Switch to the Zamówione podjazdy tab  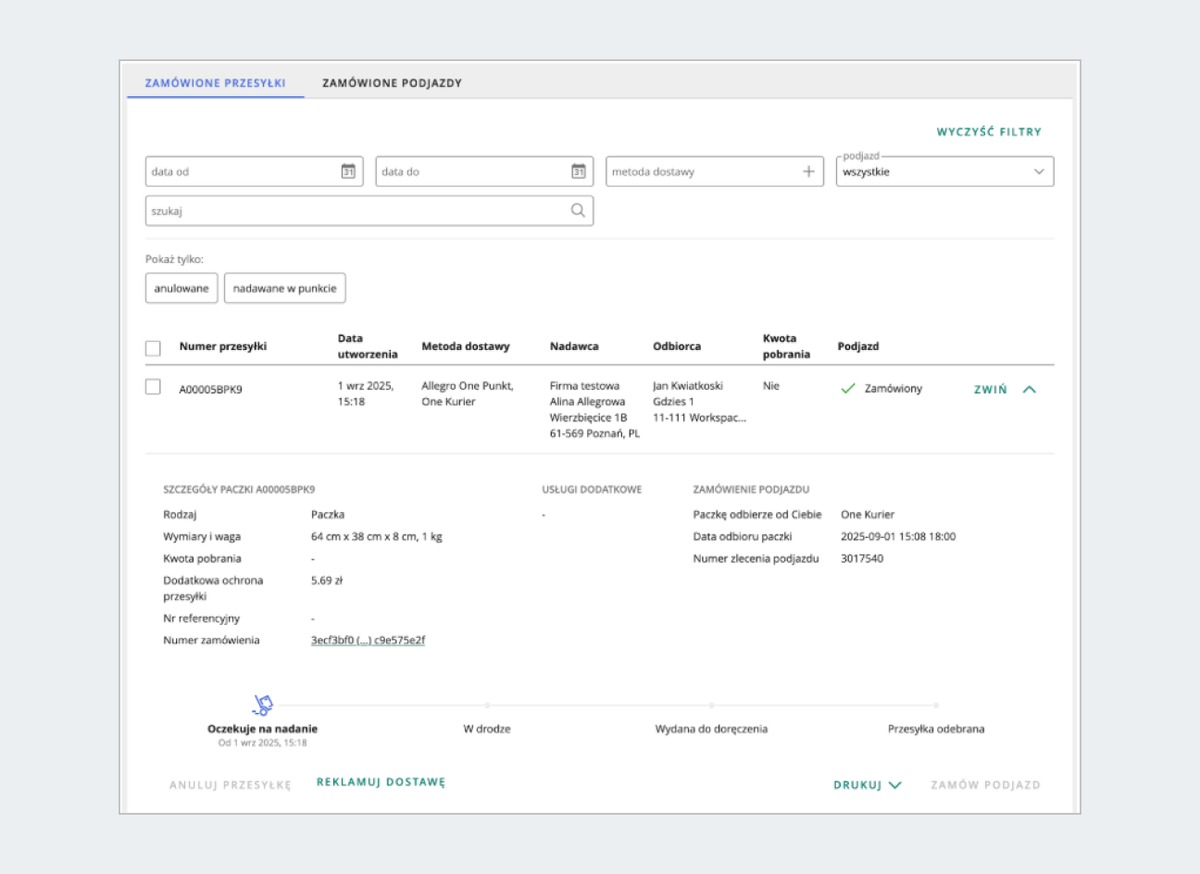click(392, 83)
